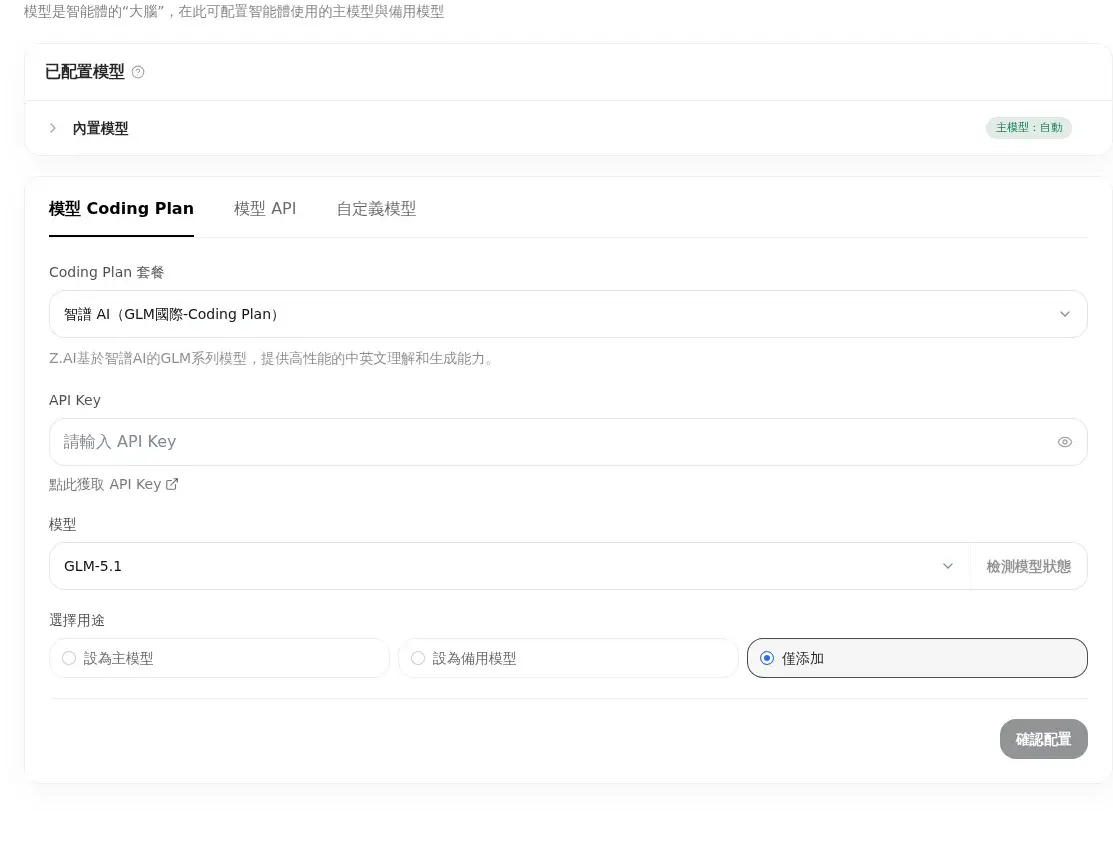The image size is (1113, 847).
Task: Select the 設為主模型 radio option
Action: coord(219,658)
